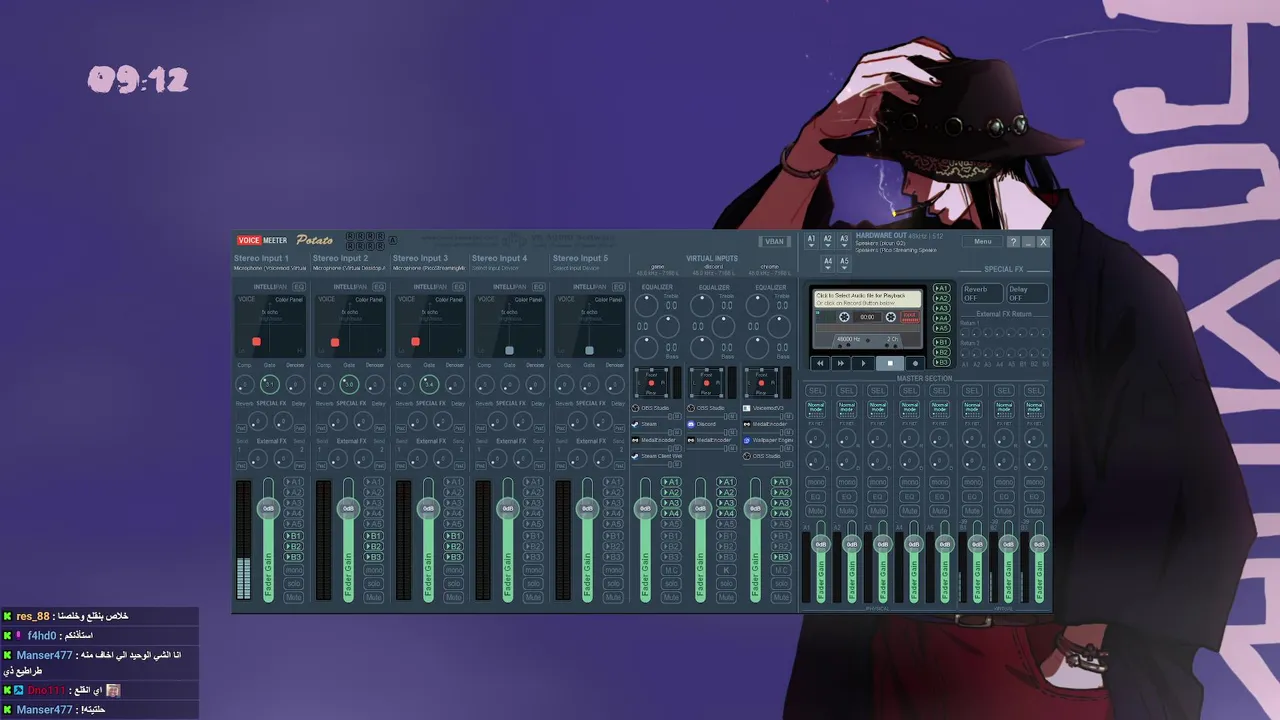This screenshot has width=1280, height=720.
Task: Click the cassette stop button
Action: click(x=890, y=363)
